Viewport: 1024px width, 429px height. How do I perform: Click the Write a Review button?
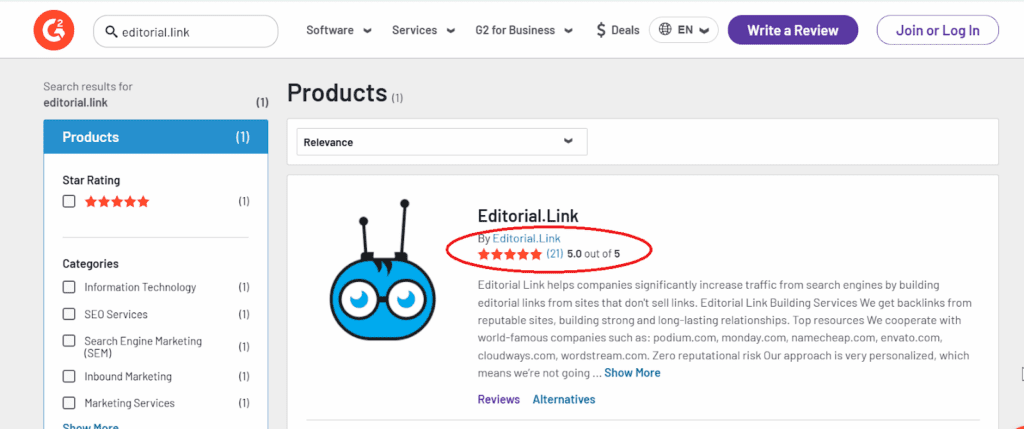pos(793,30)
